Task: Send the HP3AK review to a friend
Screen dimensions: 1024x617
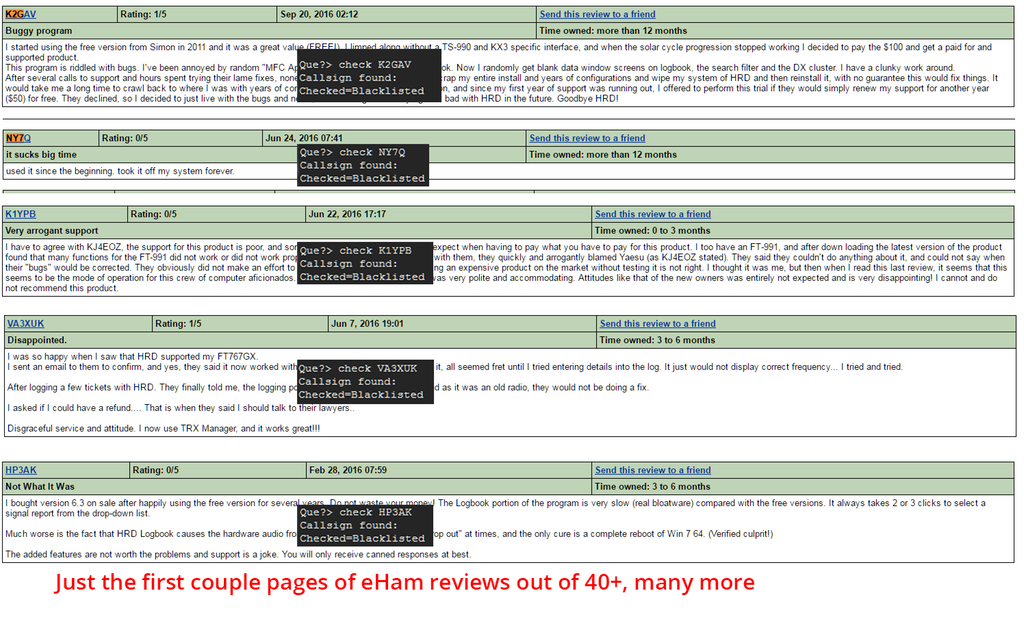Action: 653,470
